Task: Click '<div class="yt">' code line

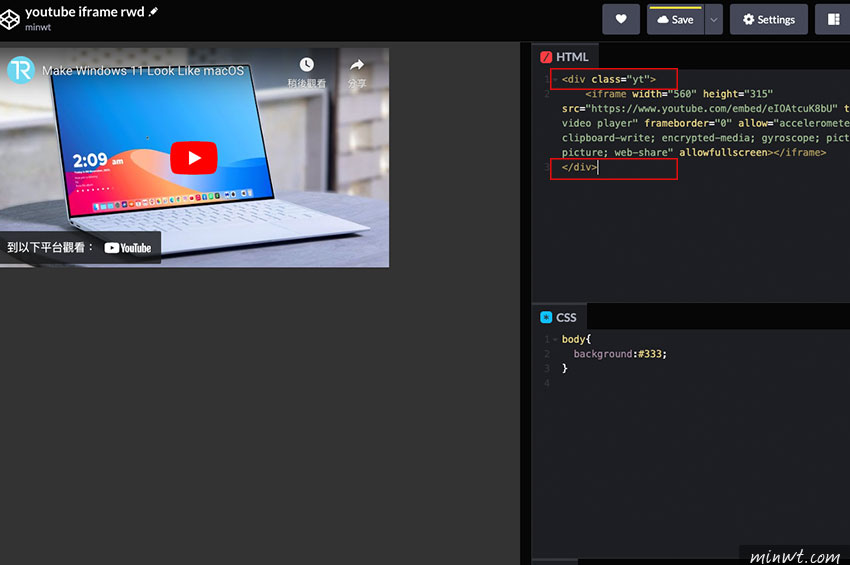Action: pyautogui.click(x=609, y=80)
